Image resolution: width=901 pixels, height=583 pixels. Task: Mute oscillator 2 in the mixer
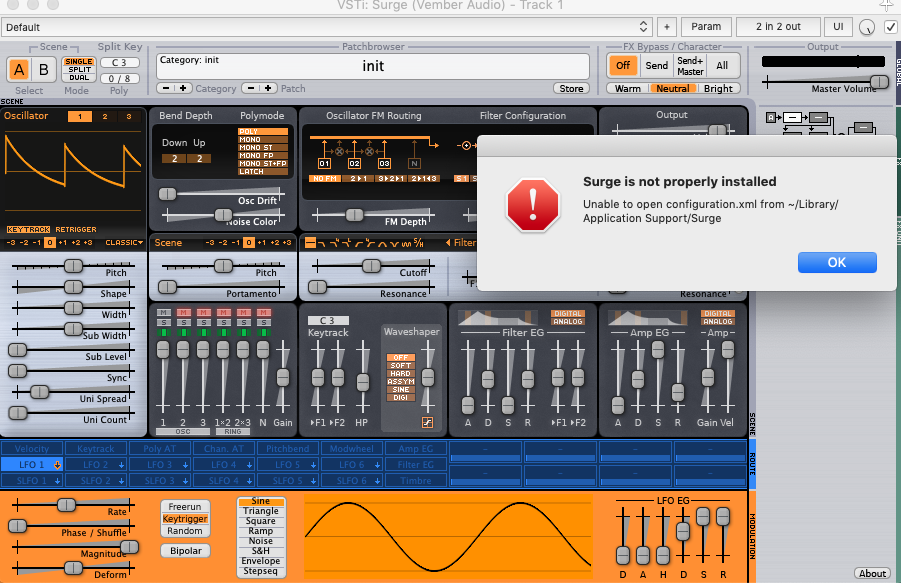tap(183, 312)
